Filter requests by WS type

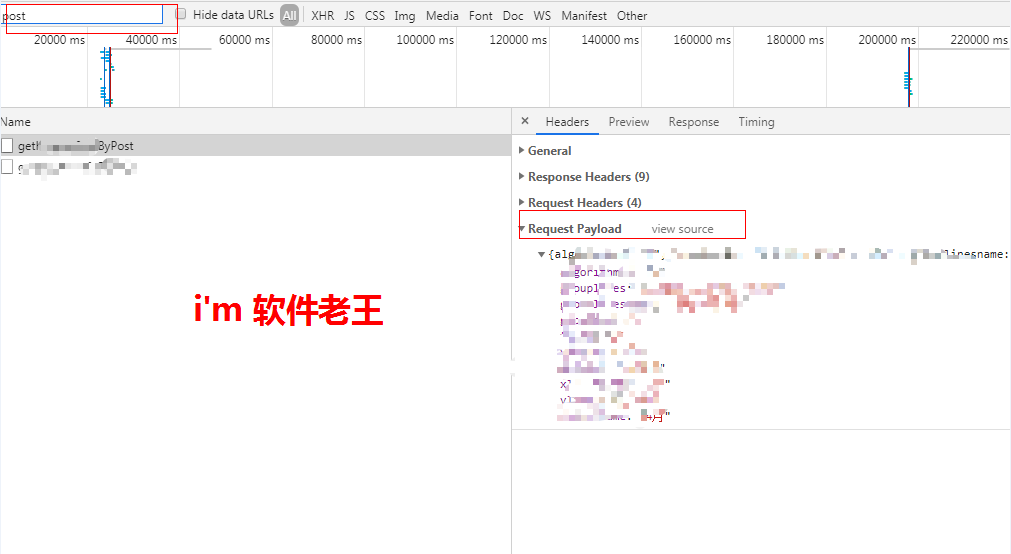click(542, 15)
